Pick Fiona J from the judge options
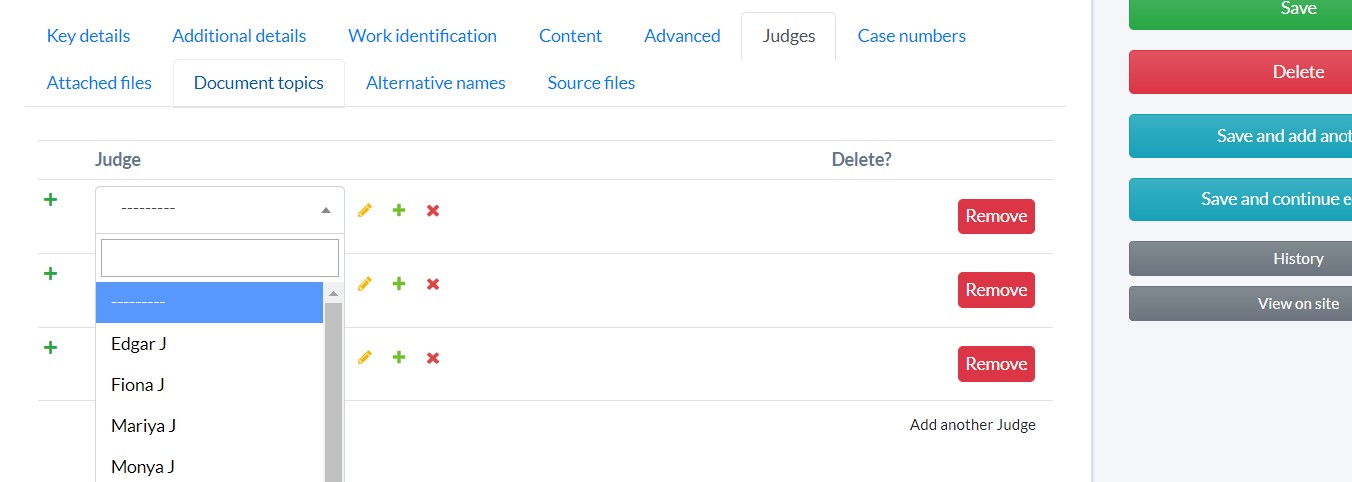 point(138,385)
